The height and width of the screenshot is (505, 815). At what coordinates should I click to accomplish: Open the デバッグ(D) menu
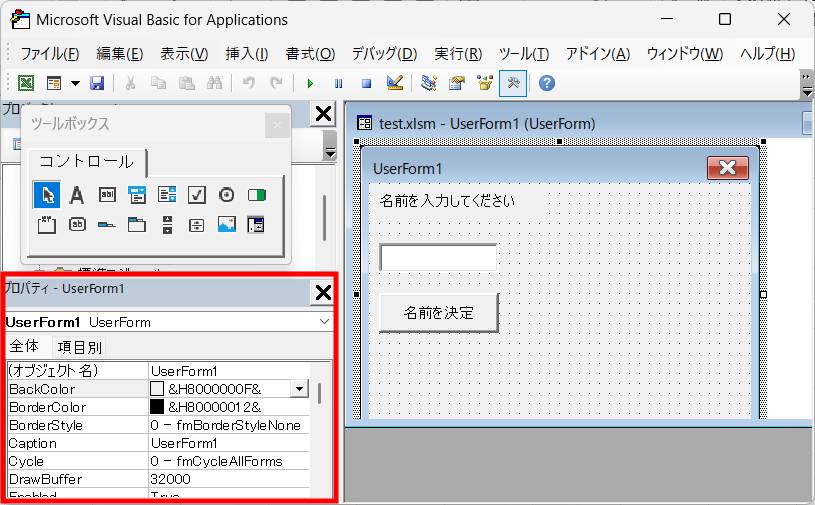tap(385, 54)
